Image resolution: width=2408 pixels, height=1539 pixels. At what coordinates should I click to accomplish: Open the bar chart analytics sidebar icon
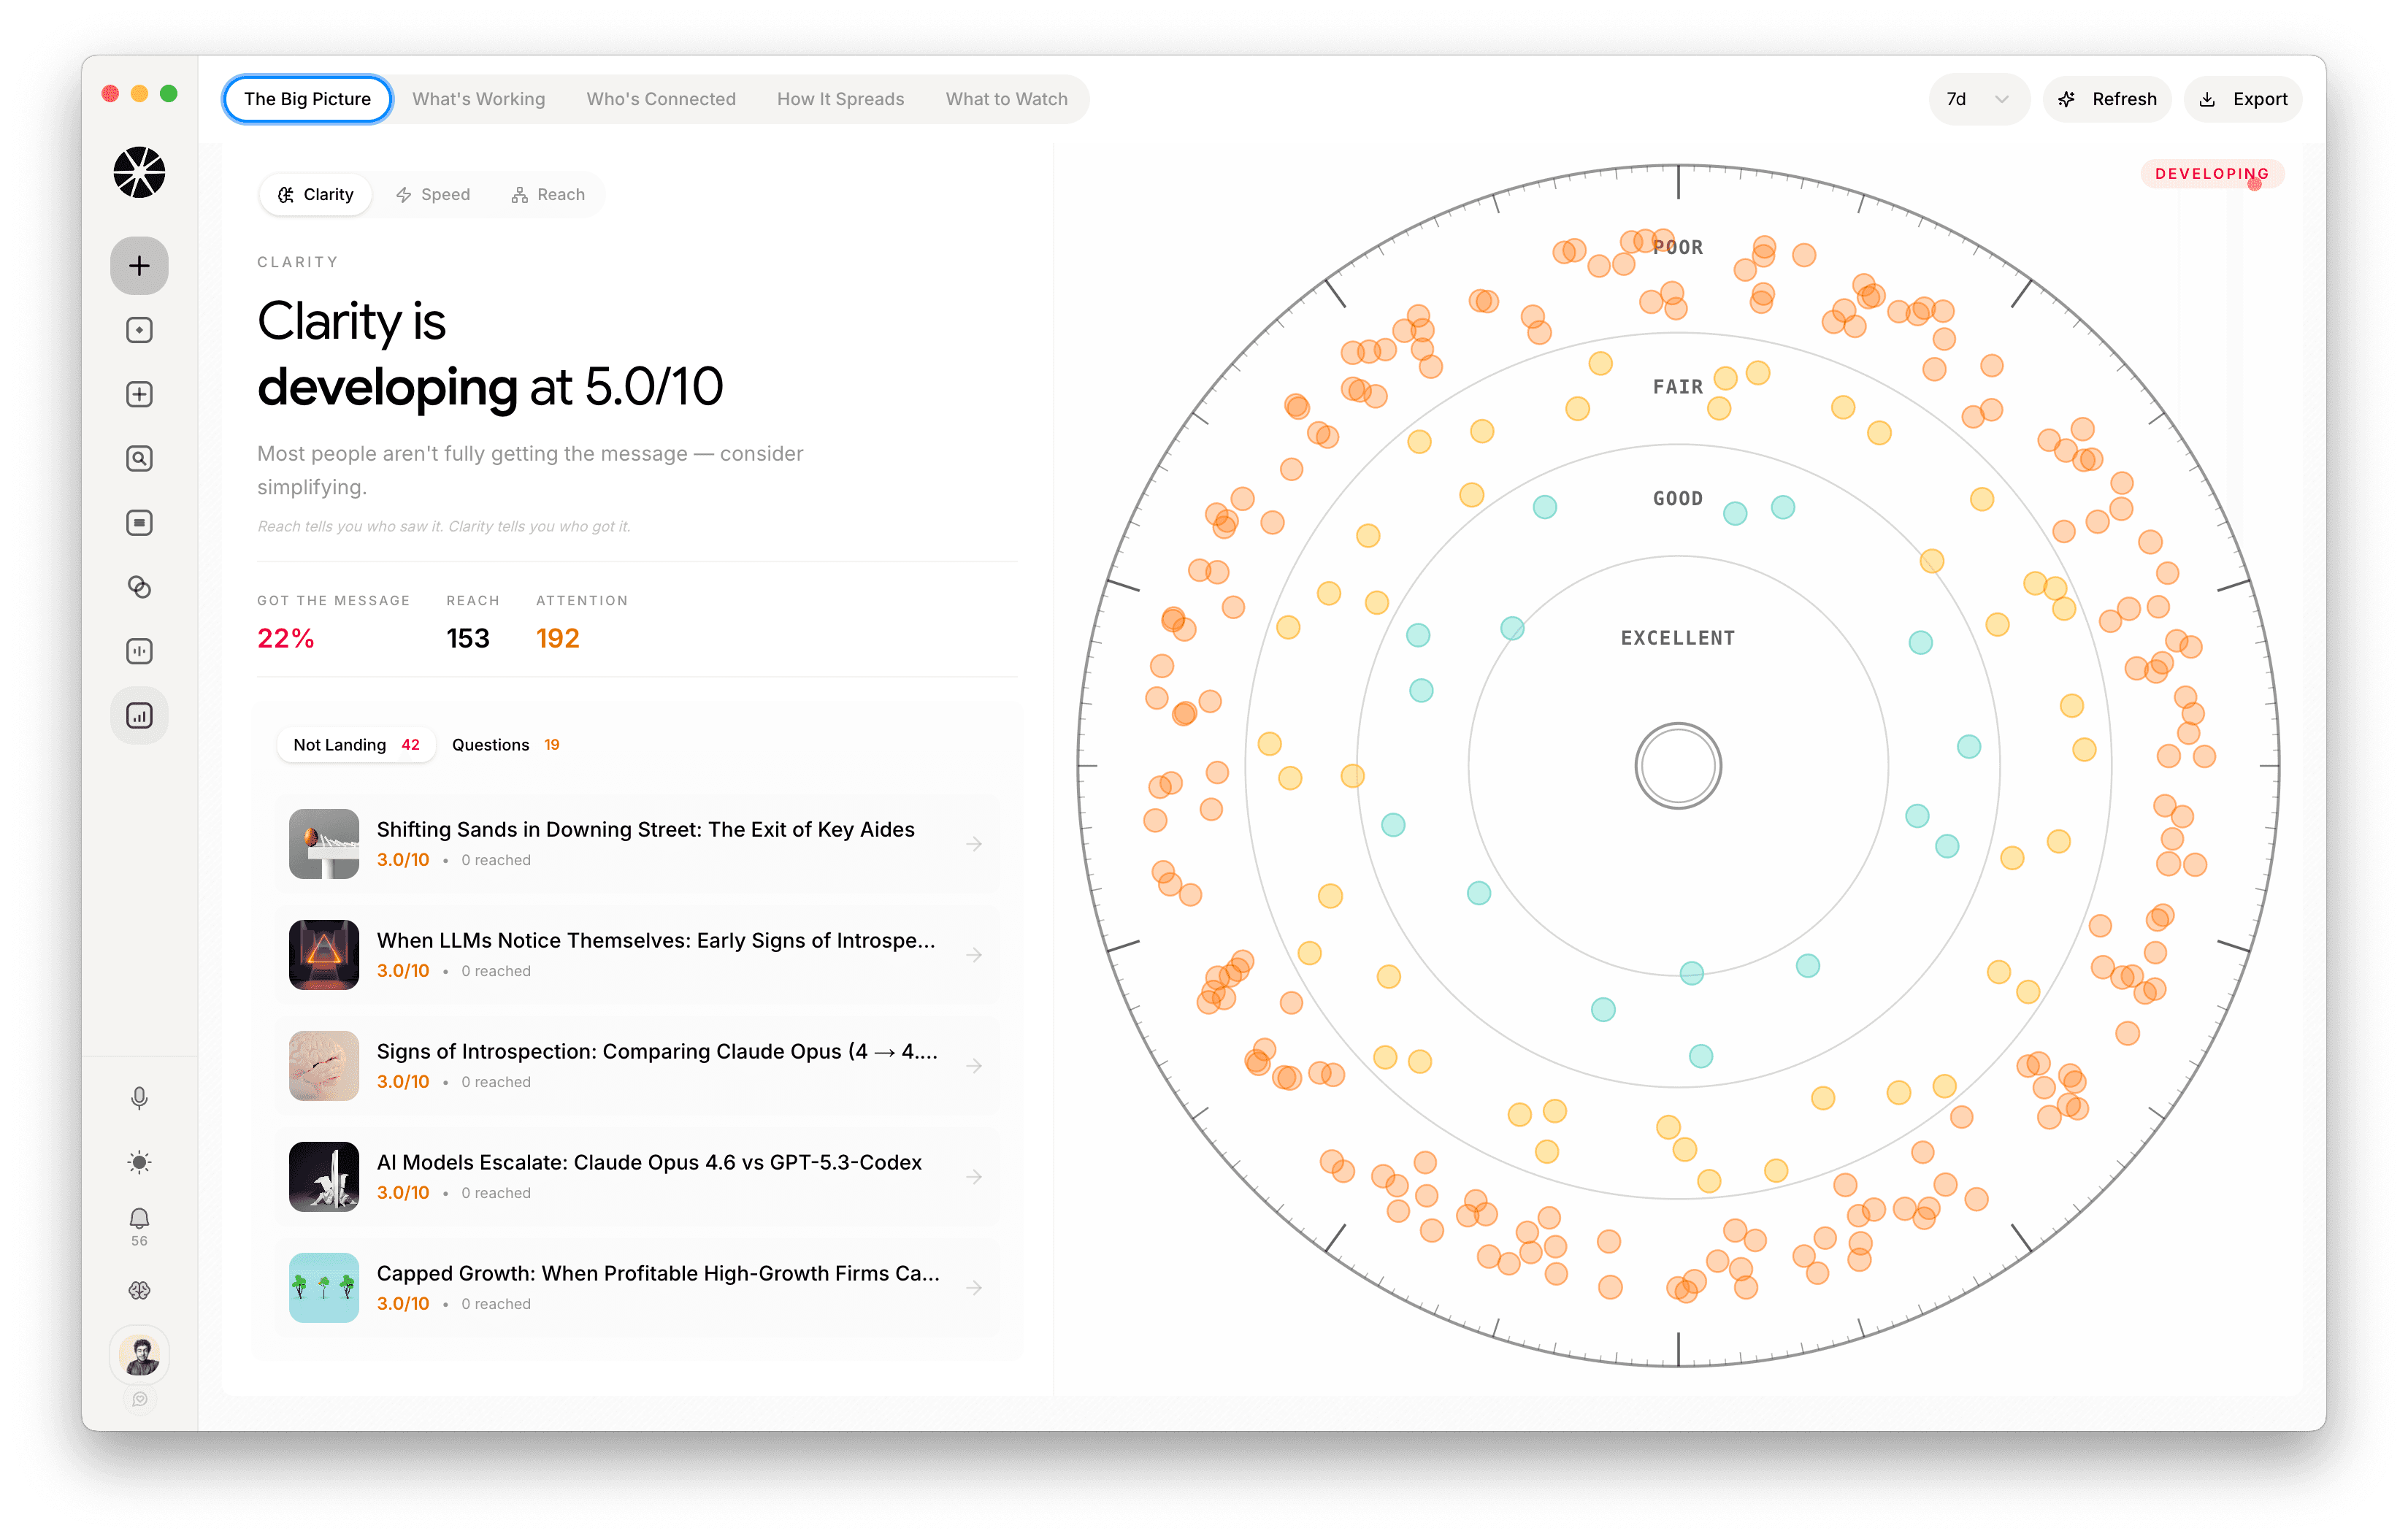click(x=139, y=716)
